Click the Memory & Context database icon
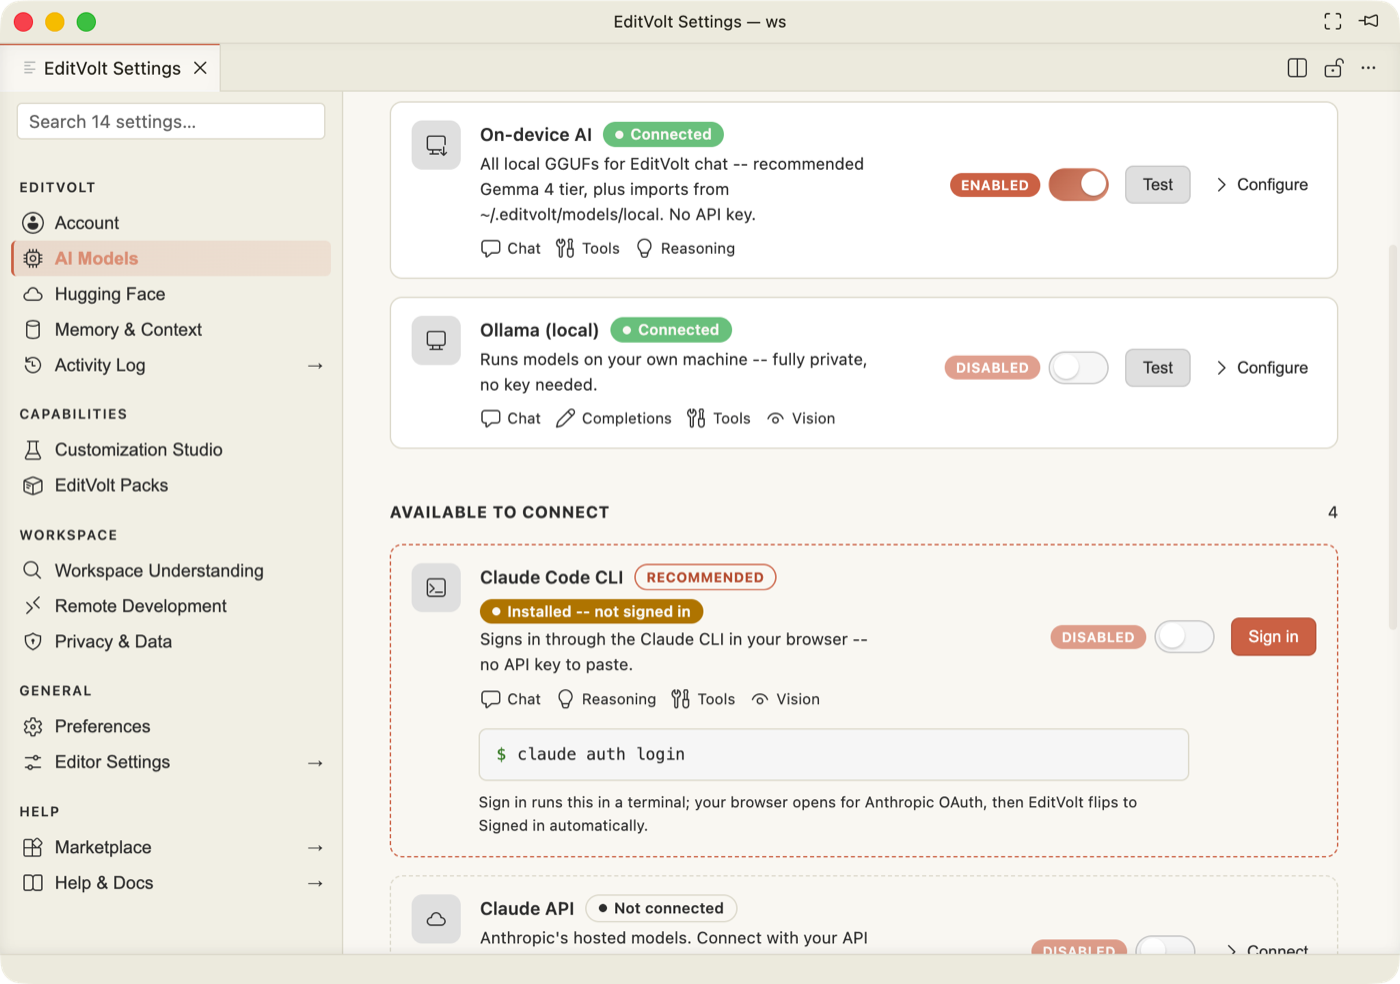 pos(33,329)
